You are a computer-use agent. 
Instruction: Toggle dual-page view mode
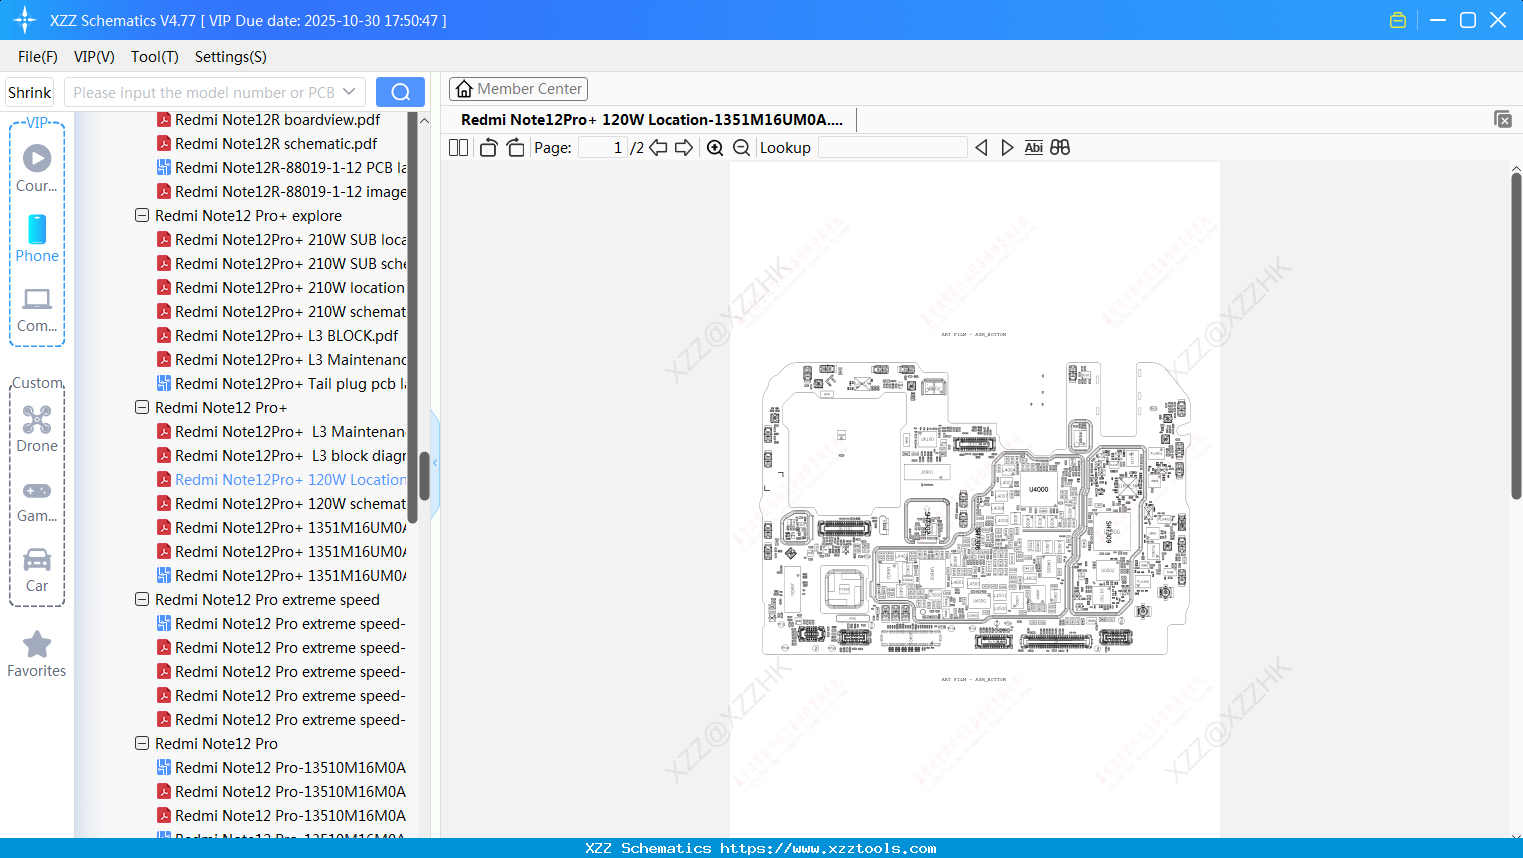click(457, 147)
